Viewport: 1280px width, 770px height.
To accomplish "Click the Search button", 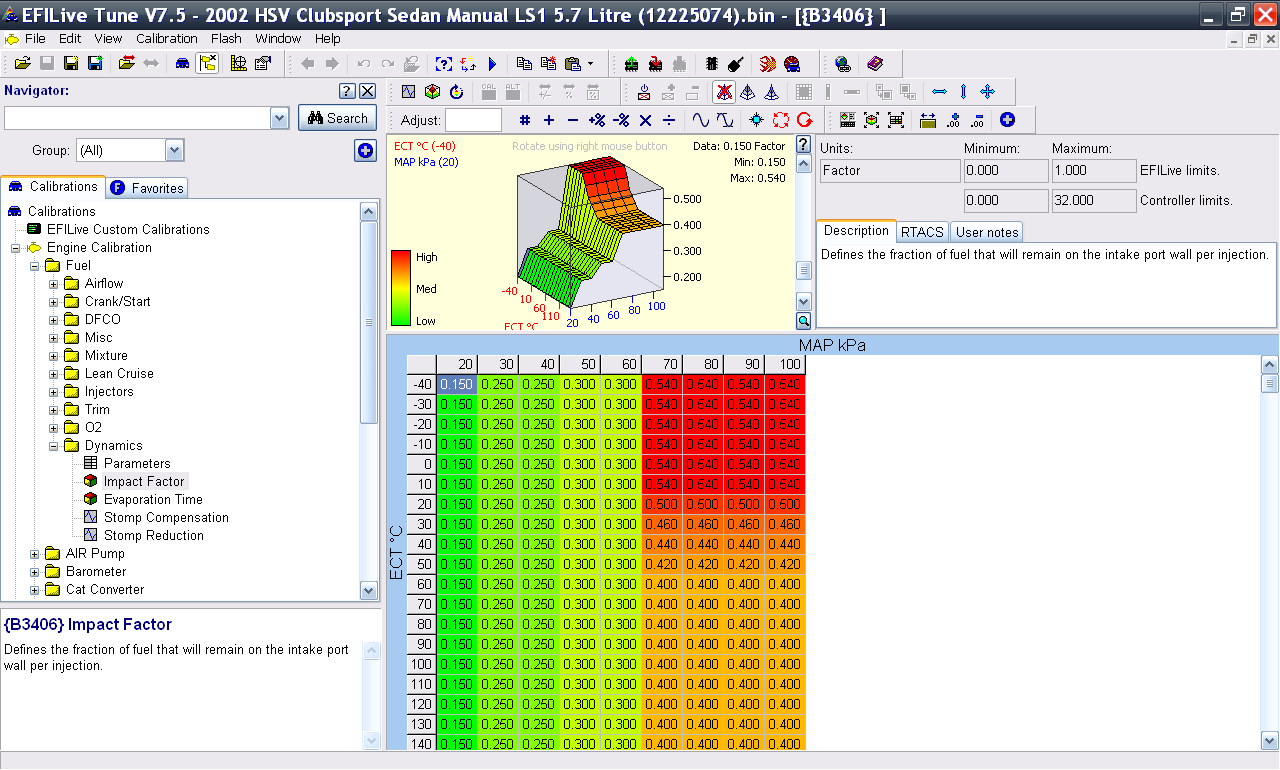I will pos(336,118).
